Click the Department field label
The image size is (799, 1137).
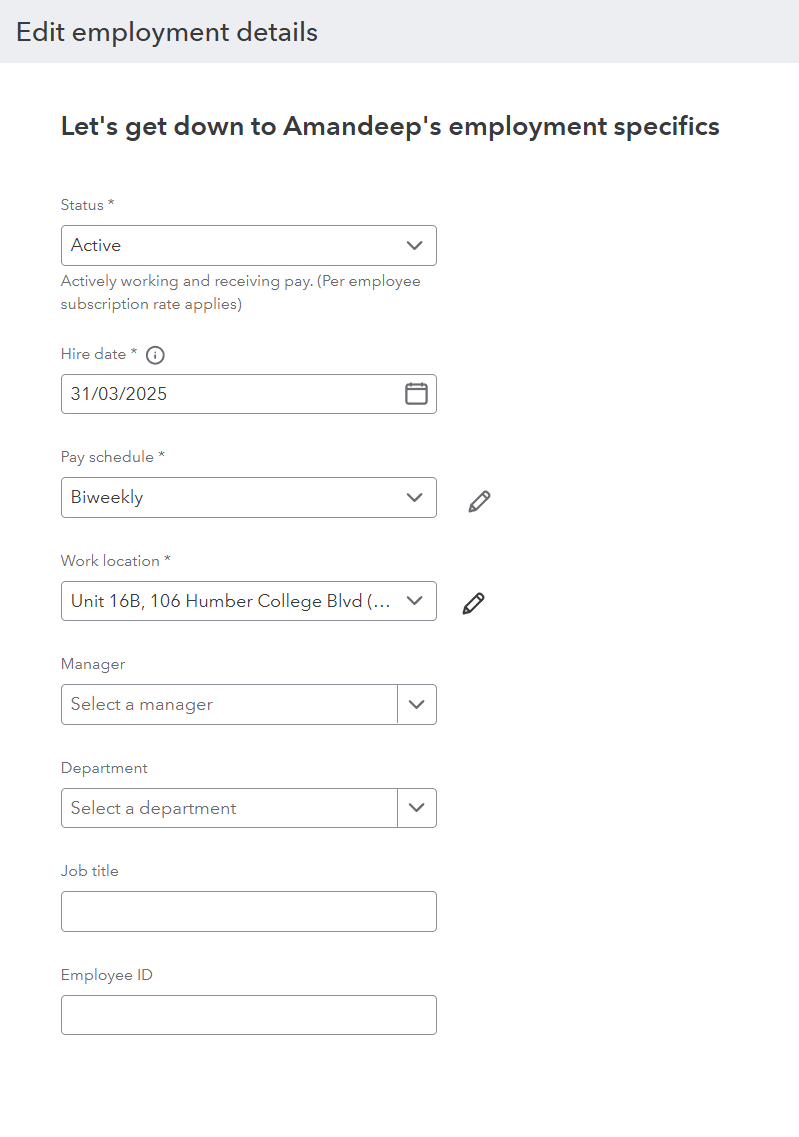pos(104,768)
